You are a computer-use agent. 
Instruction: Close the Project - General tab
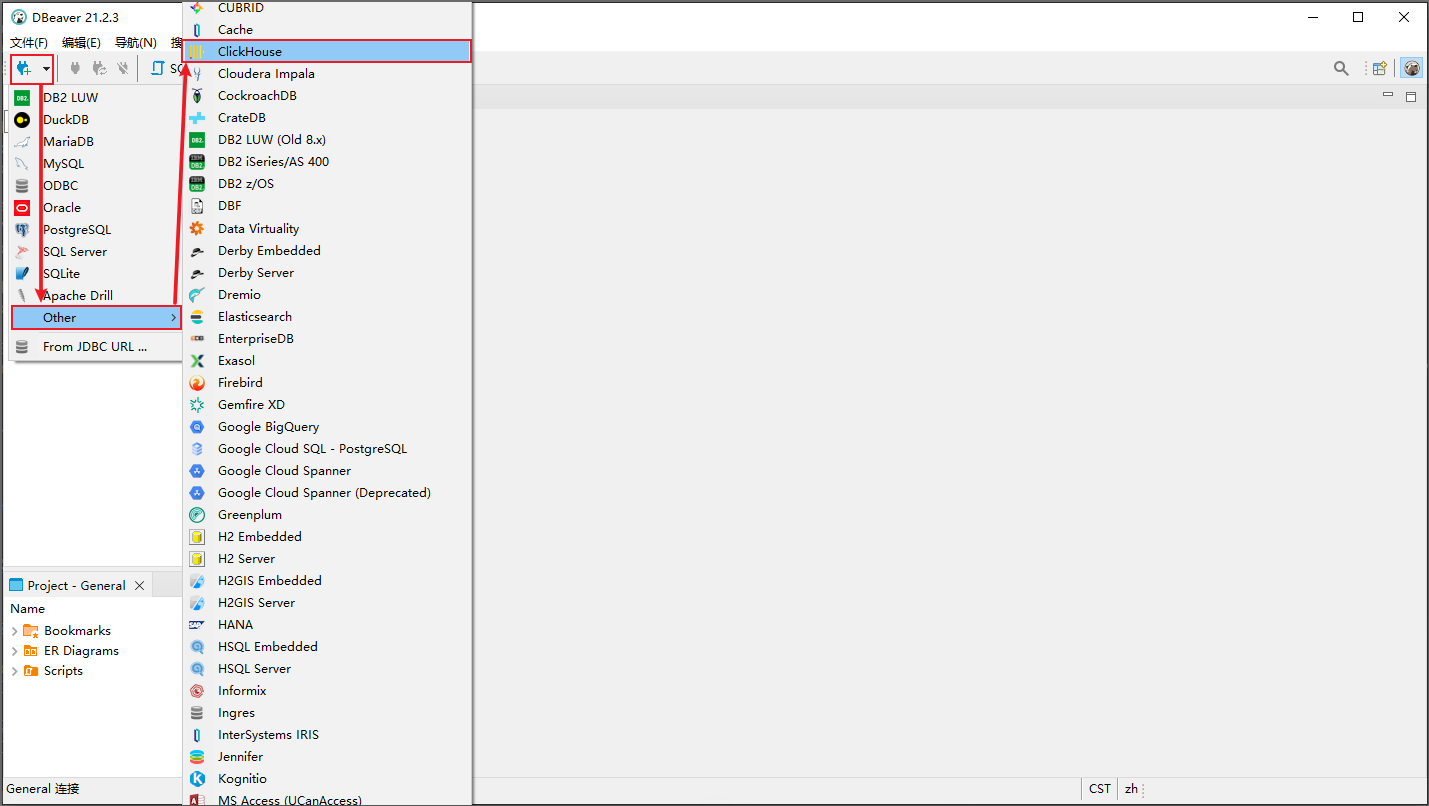139,584
